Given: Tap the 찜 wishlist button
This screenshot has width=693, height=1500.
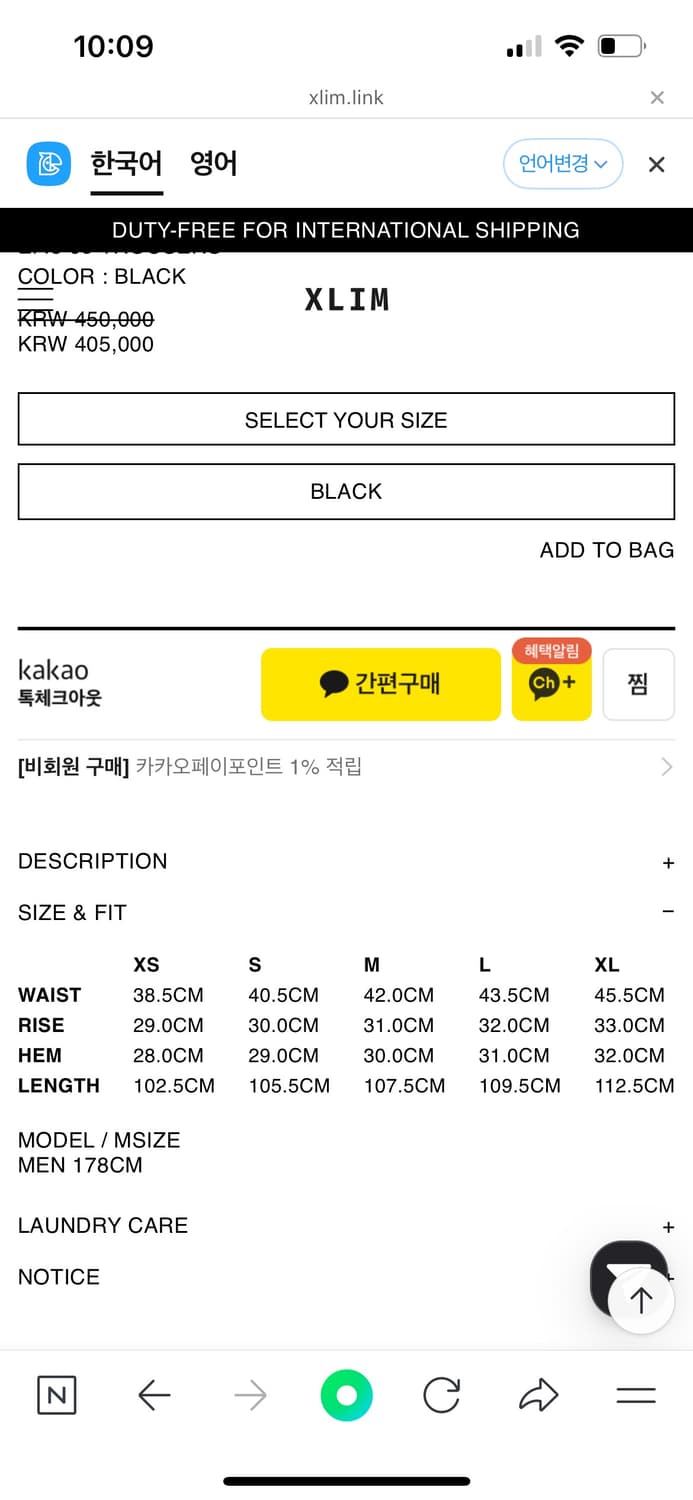Looking at the screenshot, I should pyautogui.click(x=638, y=684).
